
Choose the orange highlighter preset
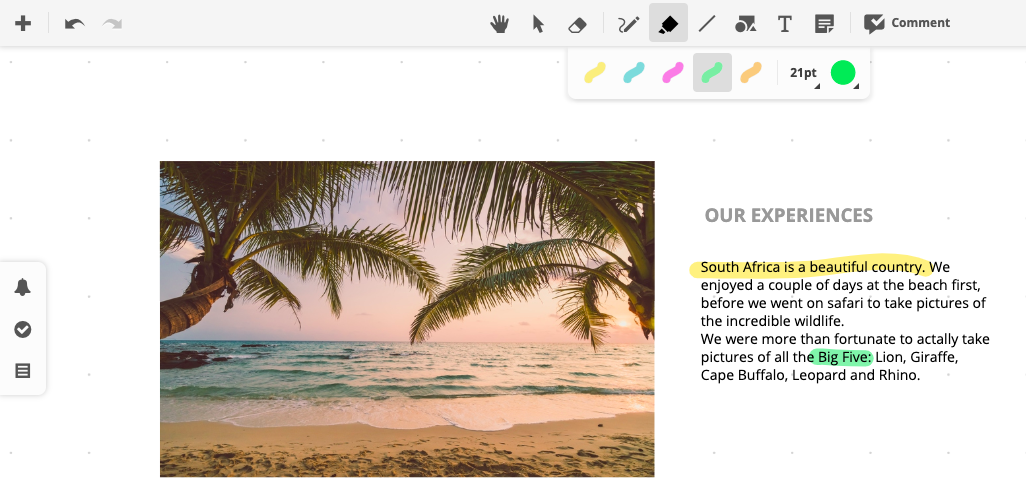[x=751, y=73]
